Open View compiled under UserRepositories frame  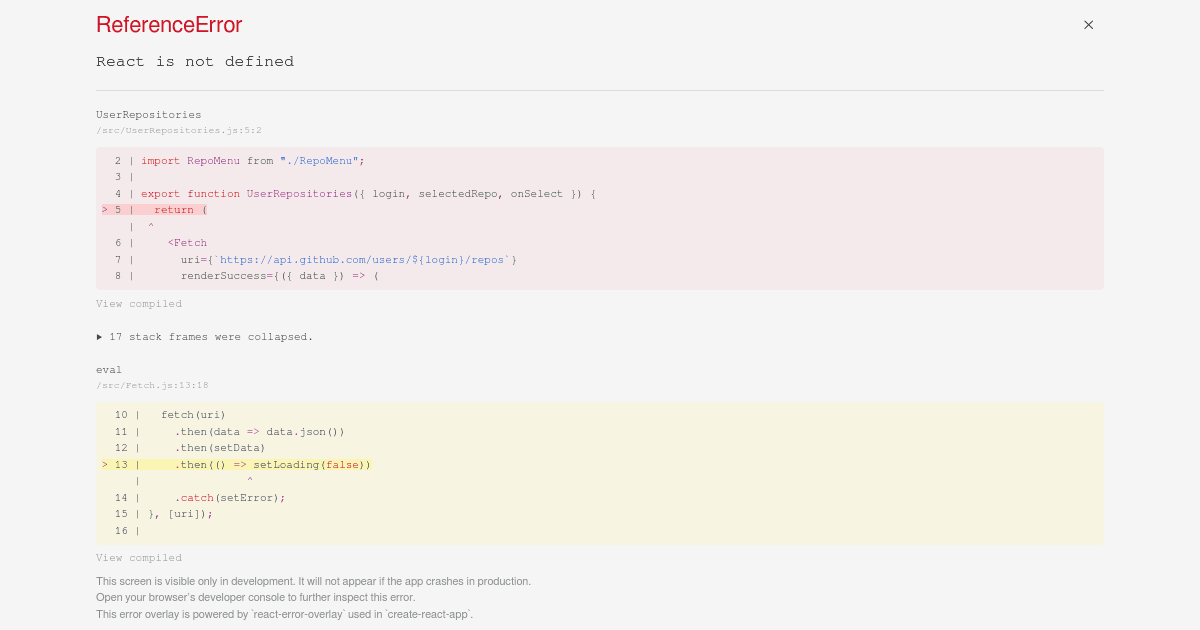[139, 303]
